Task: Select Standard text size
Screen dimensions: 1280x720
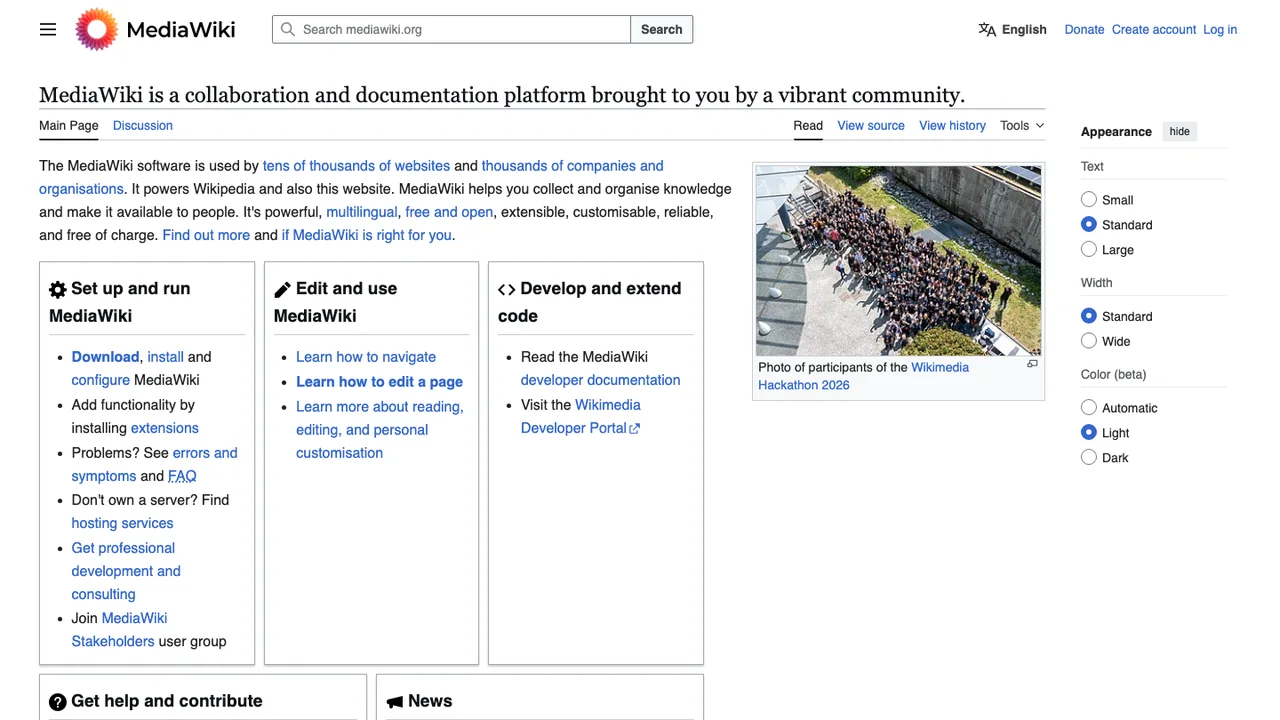Action: (x=1089, y=224)
